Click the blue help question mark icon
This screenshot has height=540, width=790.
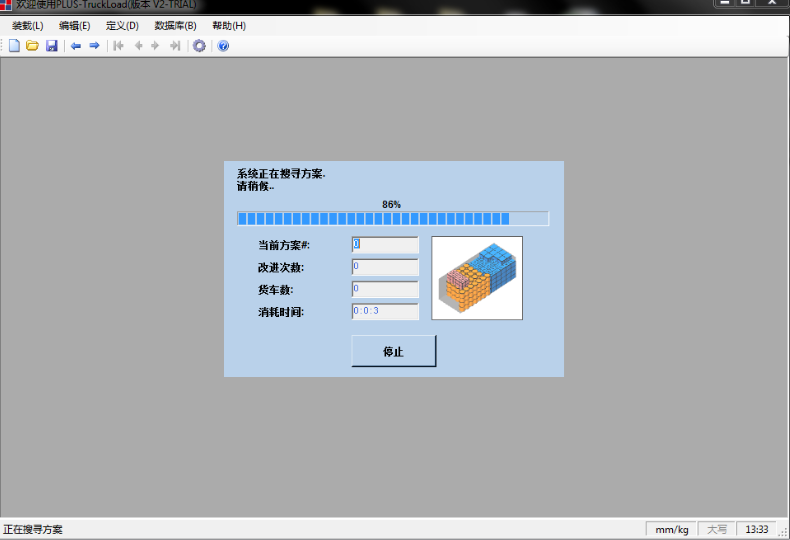click(x=223, y=46)
